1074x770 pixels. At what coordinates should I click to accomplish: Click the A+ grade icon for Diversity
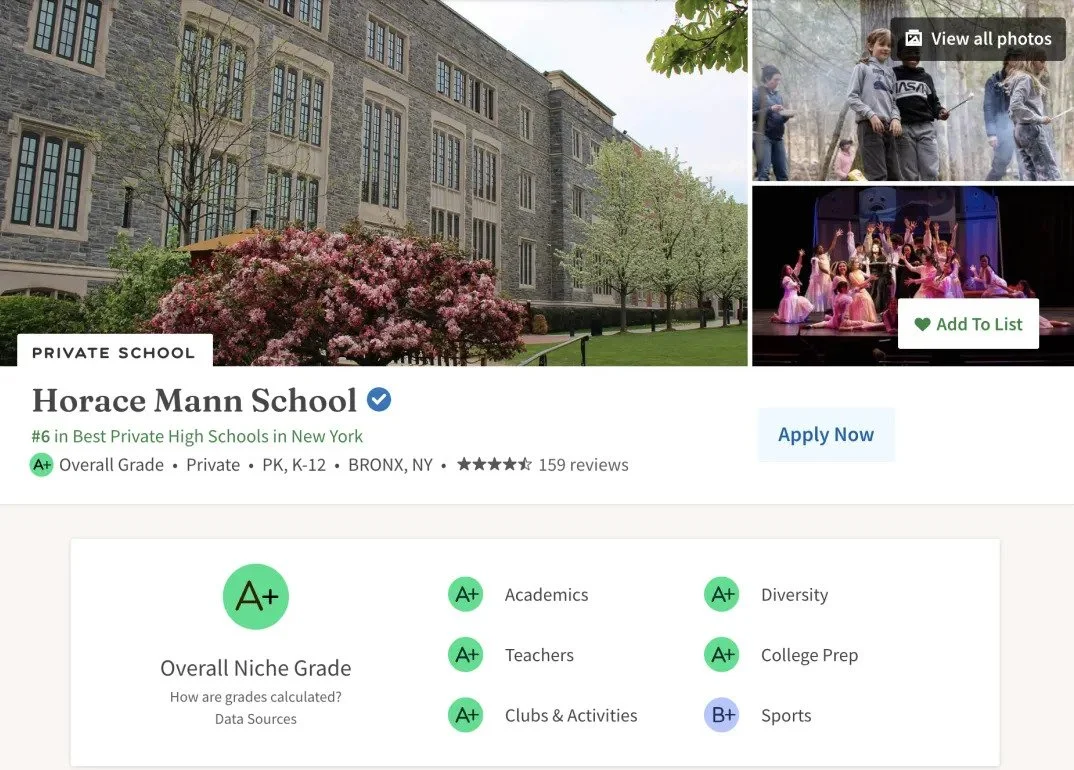coord(722,595)
